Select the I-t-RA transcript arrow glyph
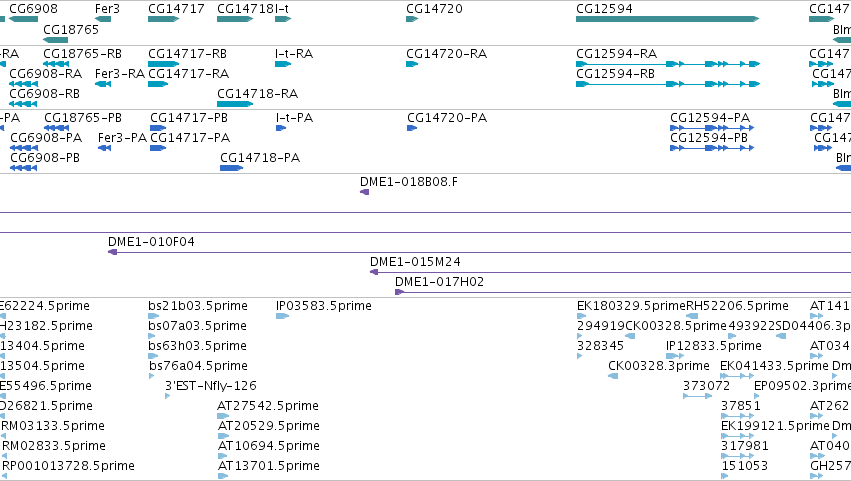 click(283, 64)
